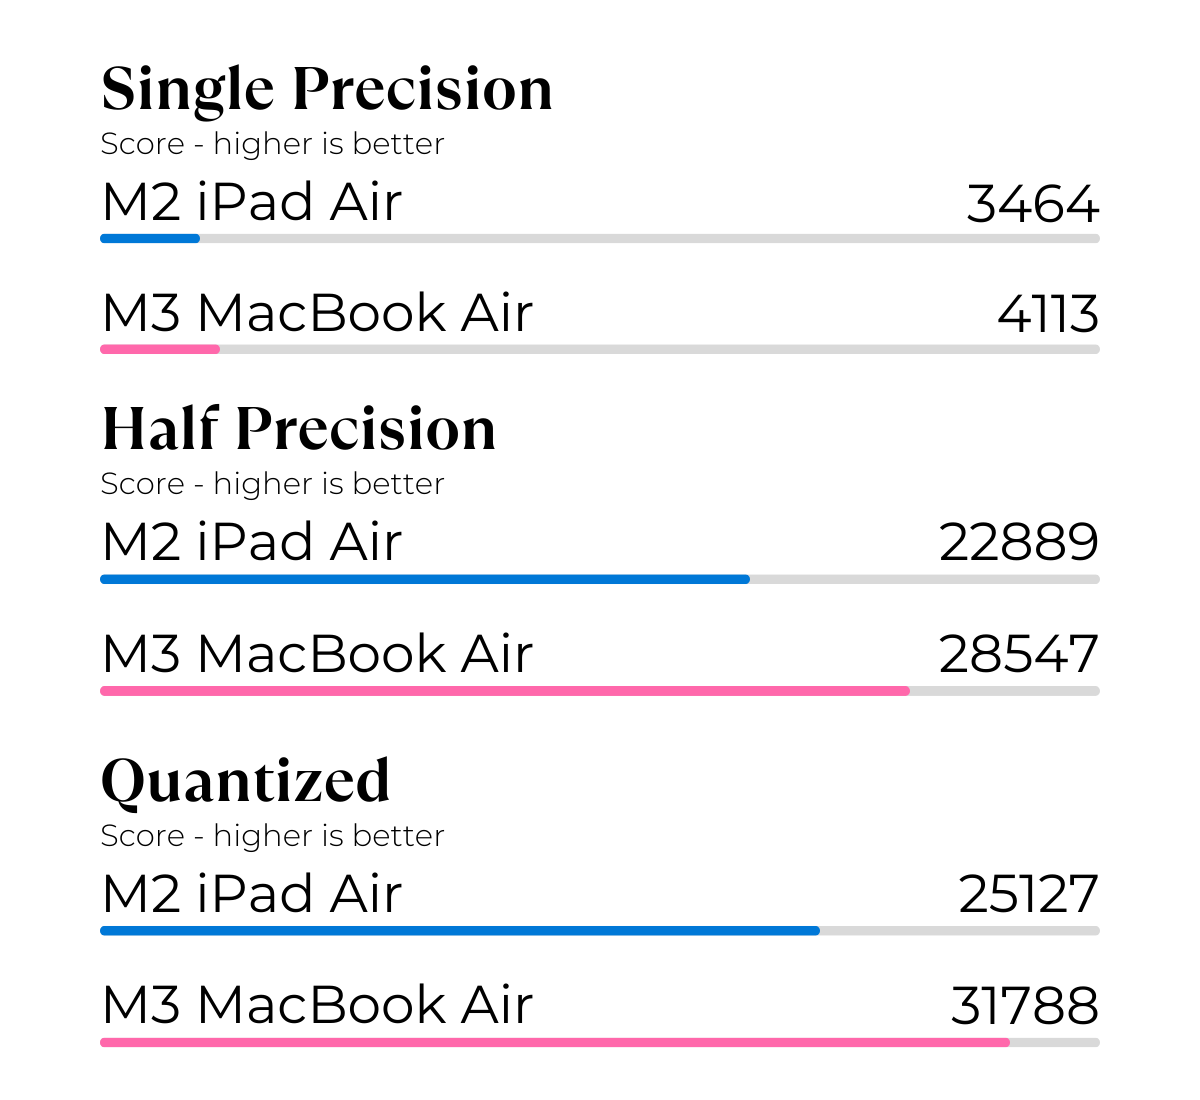Click M2 iPad Air label under Quantized
Image resolution: width=1200 pixels, height=1100 pixels.
click(252, 894)
